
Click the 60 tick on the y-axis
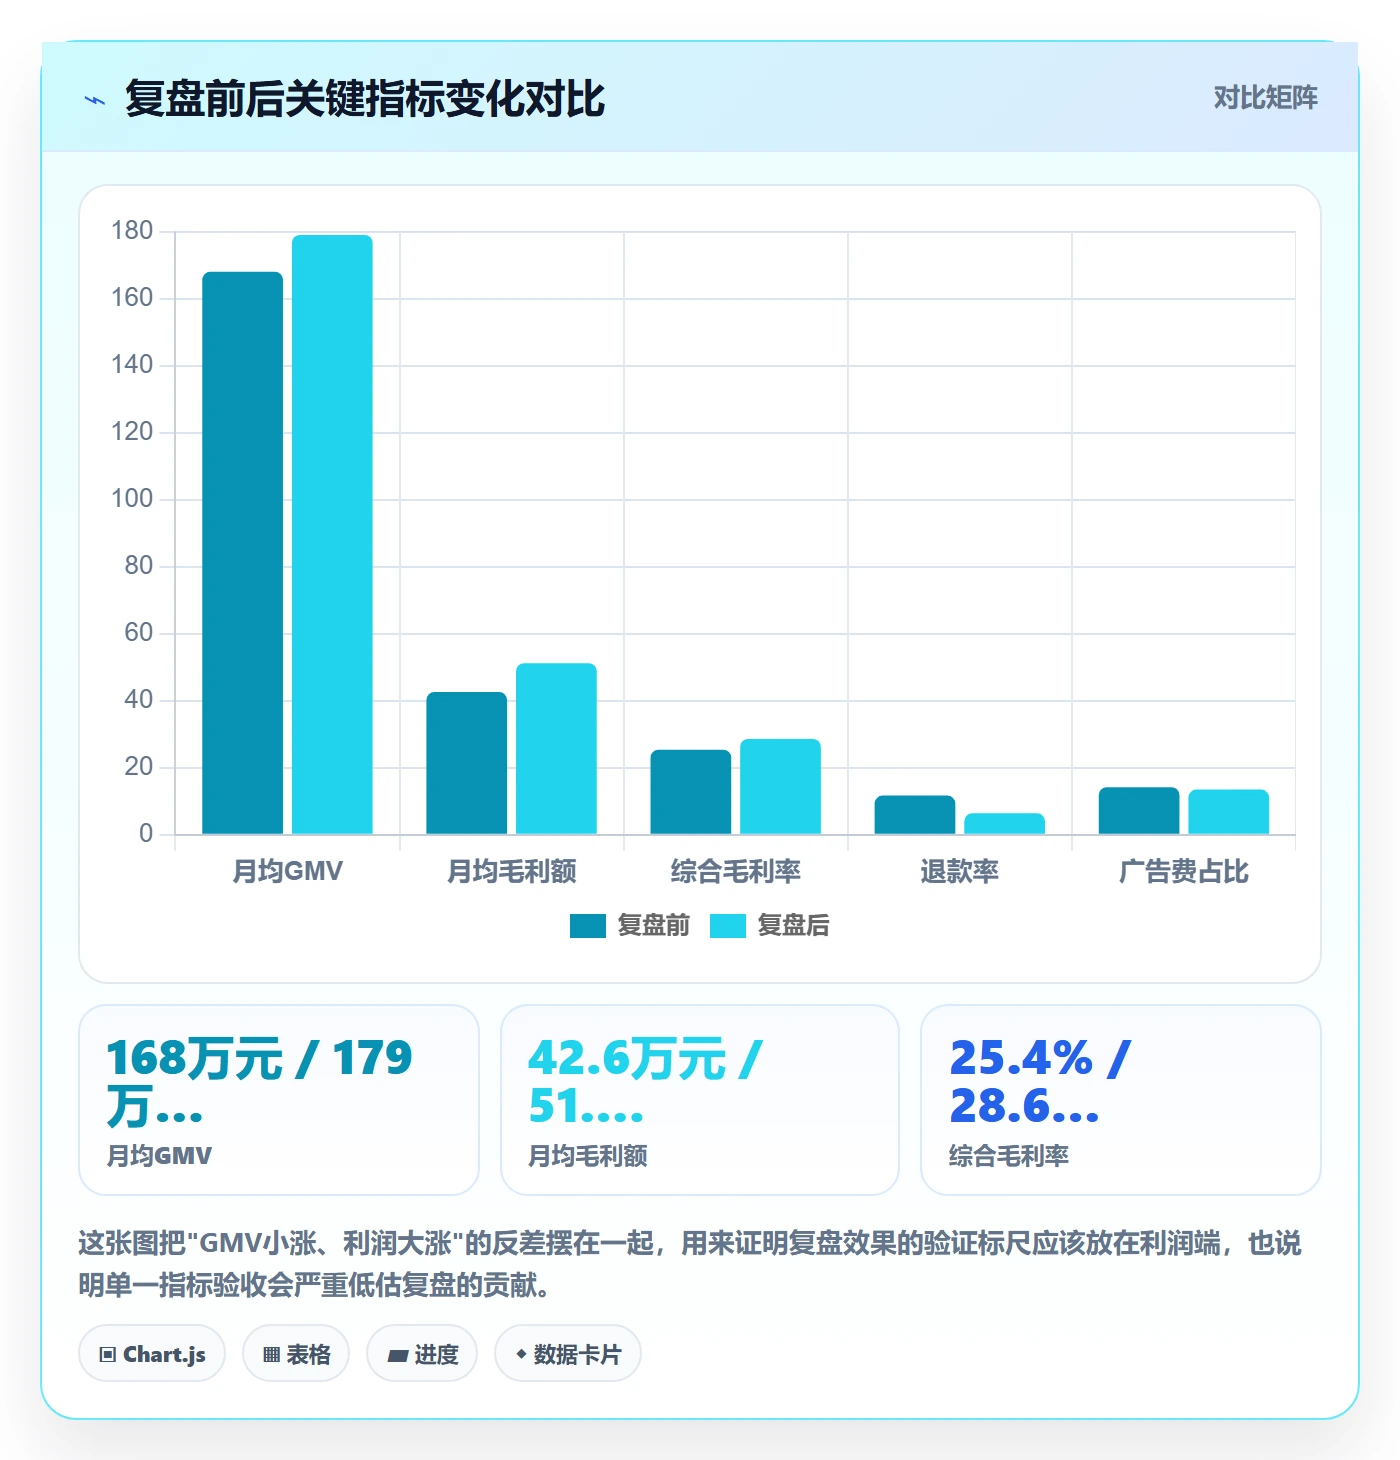click(139, 633)
